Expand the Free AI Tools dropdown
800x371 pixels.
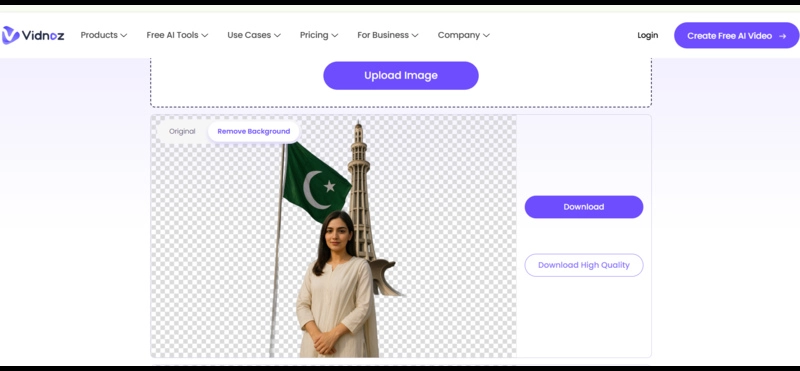pyautogui.click(x=177, y=35)
